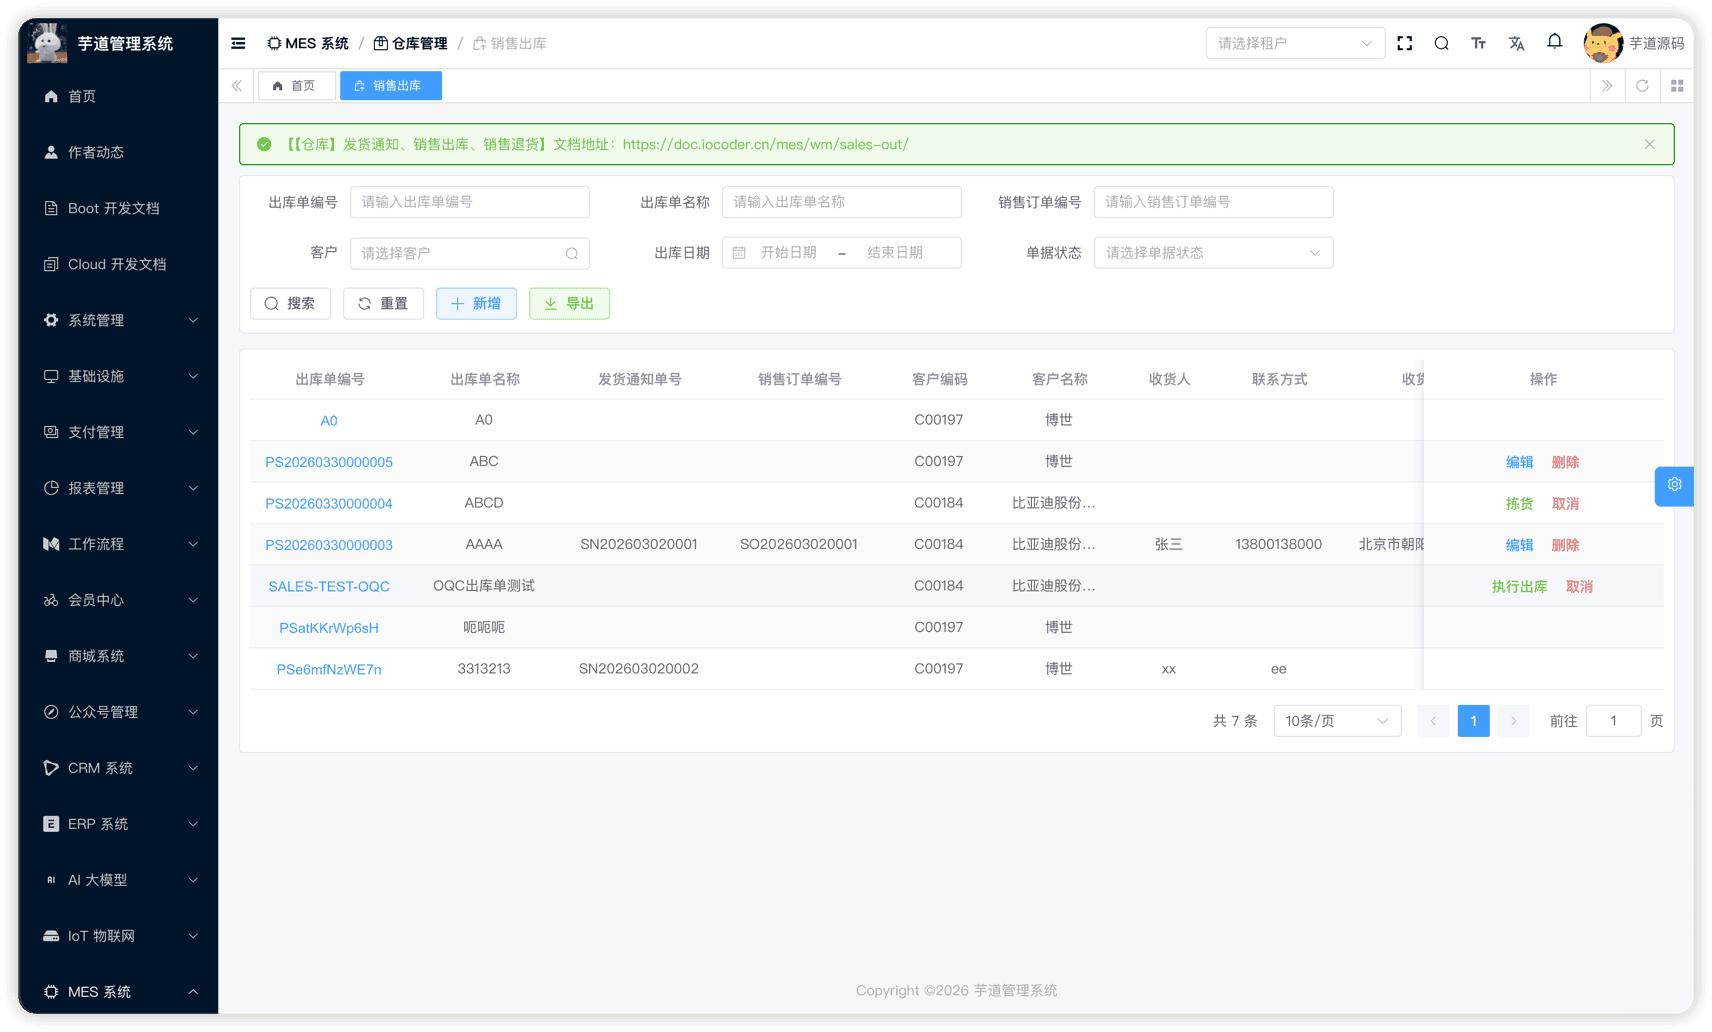The width and height of the screenshot is (1712, 1032).
Task: Switch to the 首页 tab
Action: tap(296, 85)
